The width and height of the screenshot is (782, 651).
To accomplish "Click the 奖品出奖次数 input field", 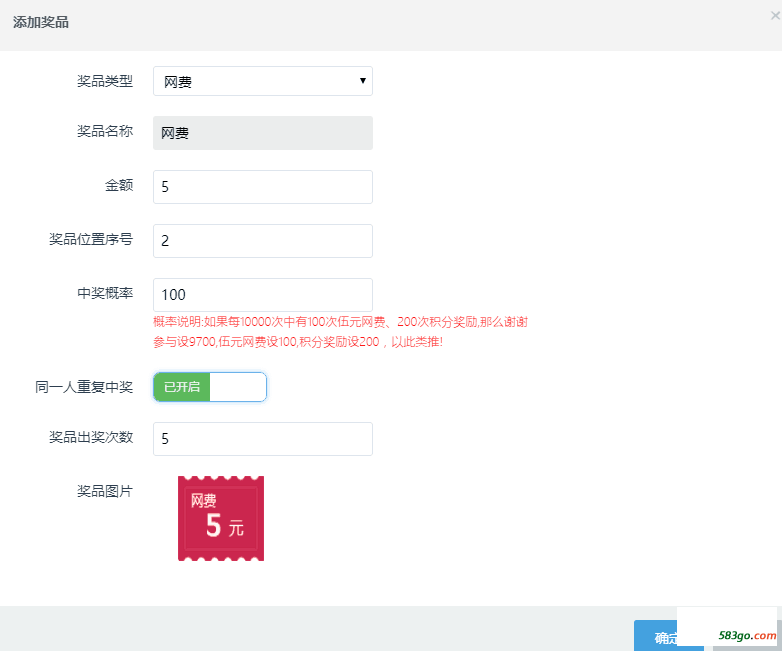I will pos(263,439).
